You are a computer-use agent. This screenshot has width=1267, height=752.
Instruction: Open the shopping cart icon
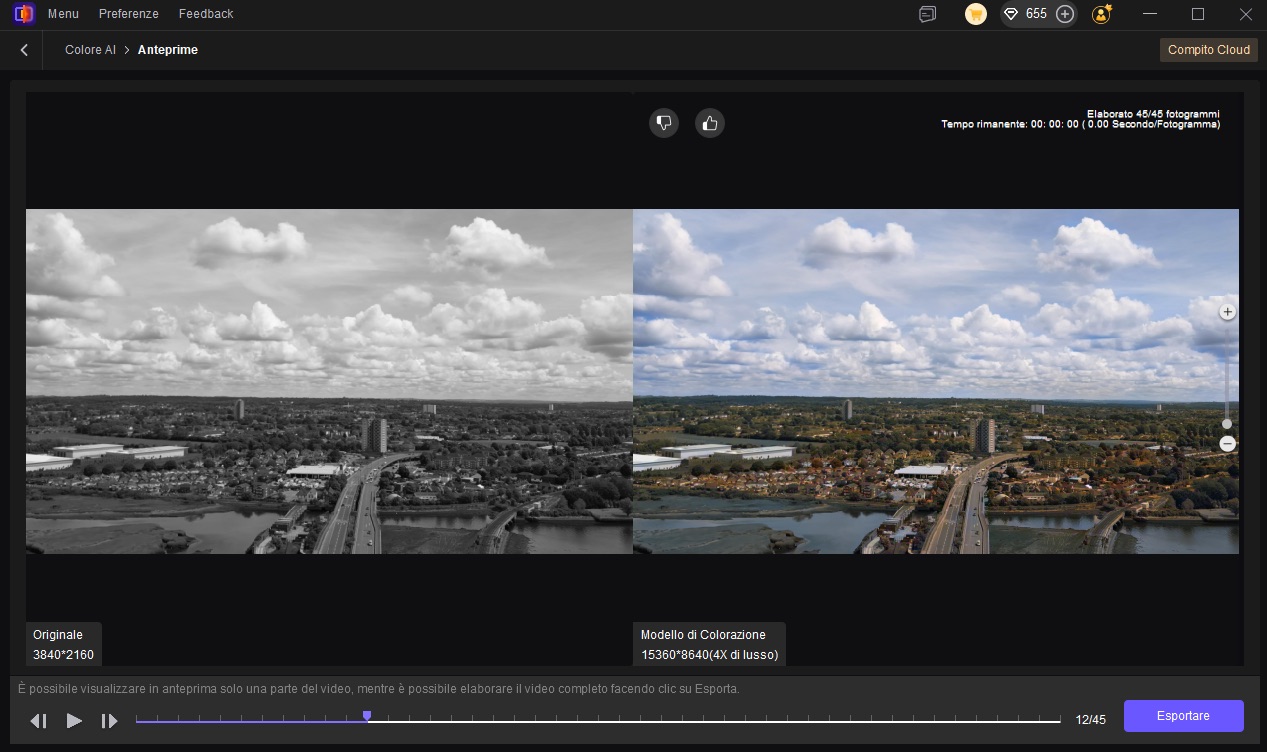976,14
